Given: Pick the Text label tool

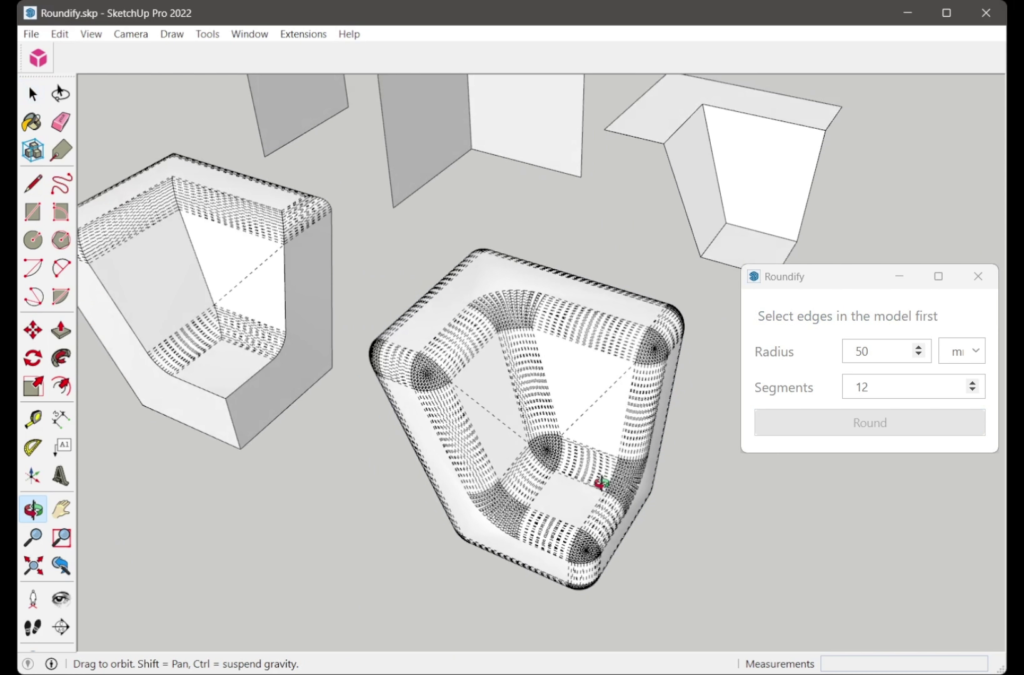Looking at the screenshot, I should pos(61,447).
